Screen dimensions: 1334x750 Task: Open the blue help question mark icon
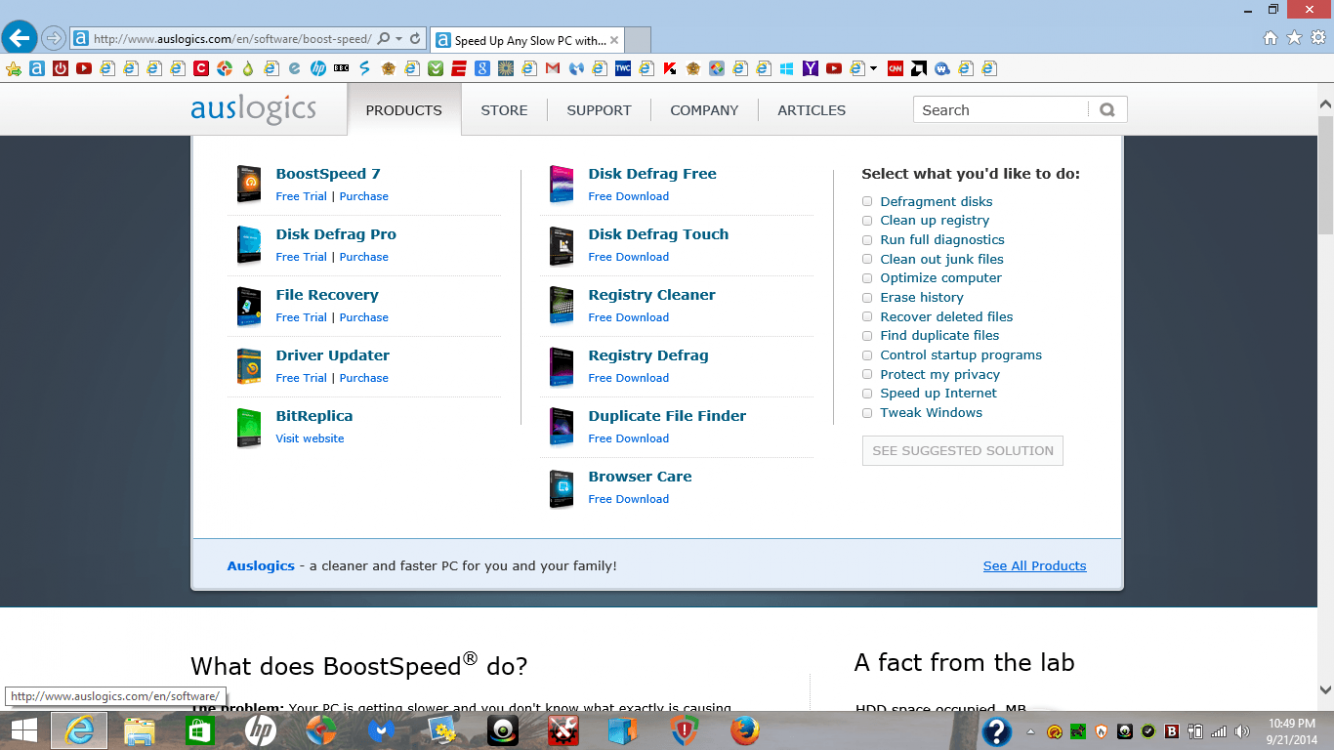[996, 731]
